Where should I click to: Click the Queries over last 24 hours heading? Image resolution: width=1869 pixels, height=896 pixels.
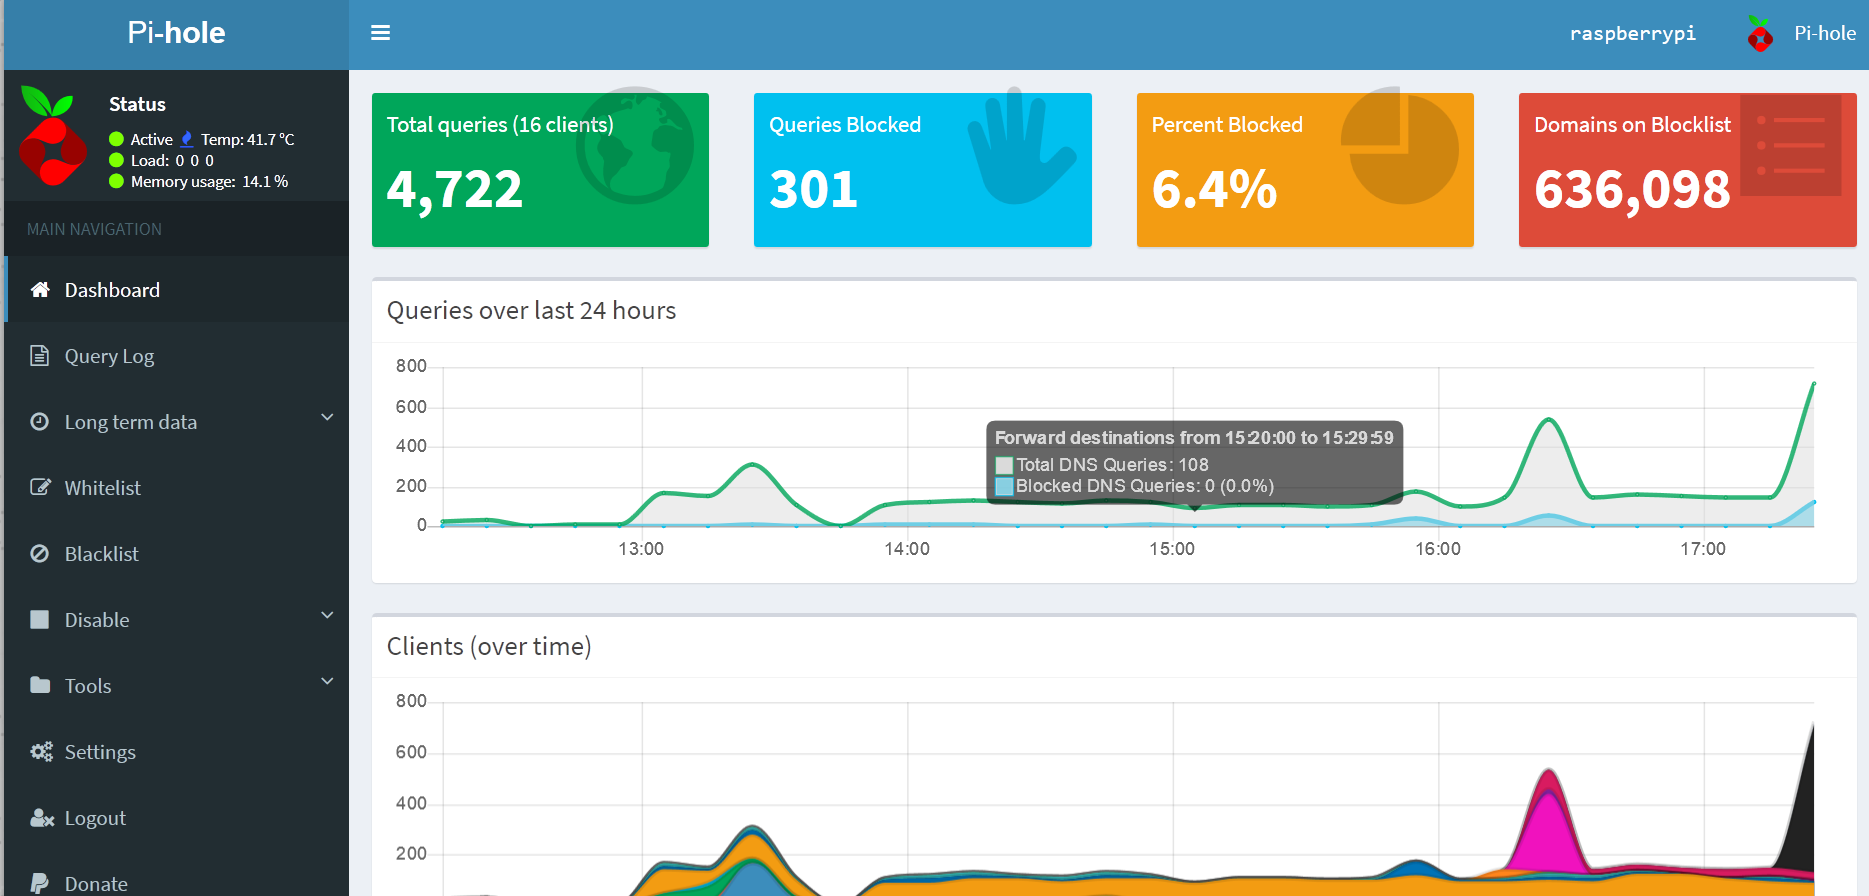pyautogui.click(x=531, y=311)
